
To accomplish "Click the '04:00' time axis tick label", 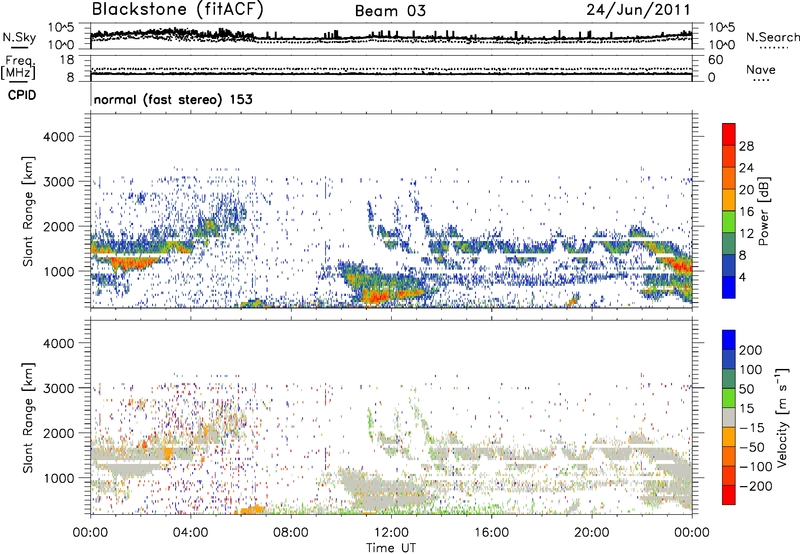I will [x=191, y=533].
